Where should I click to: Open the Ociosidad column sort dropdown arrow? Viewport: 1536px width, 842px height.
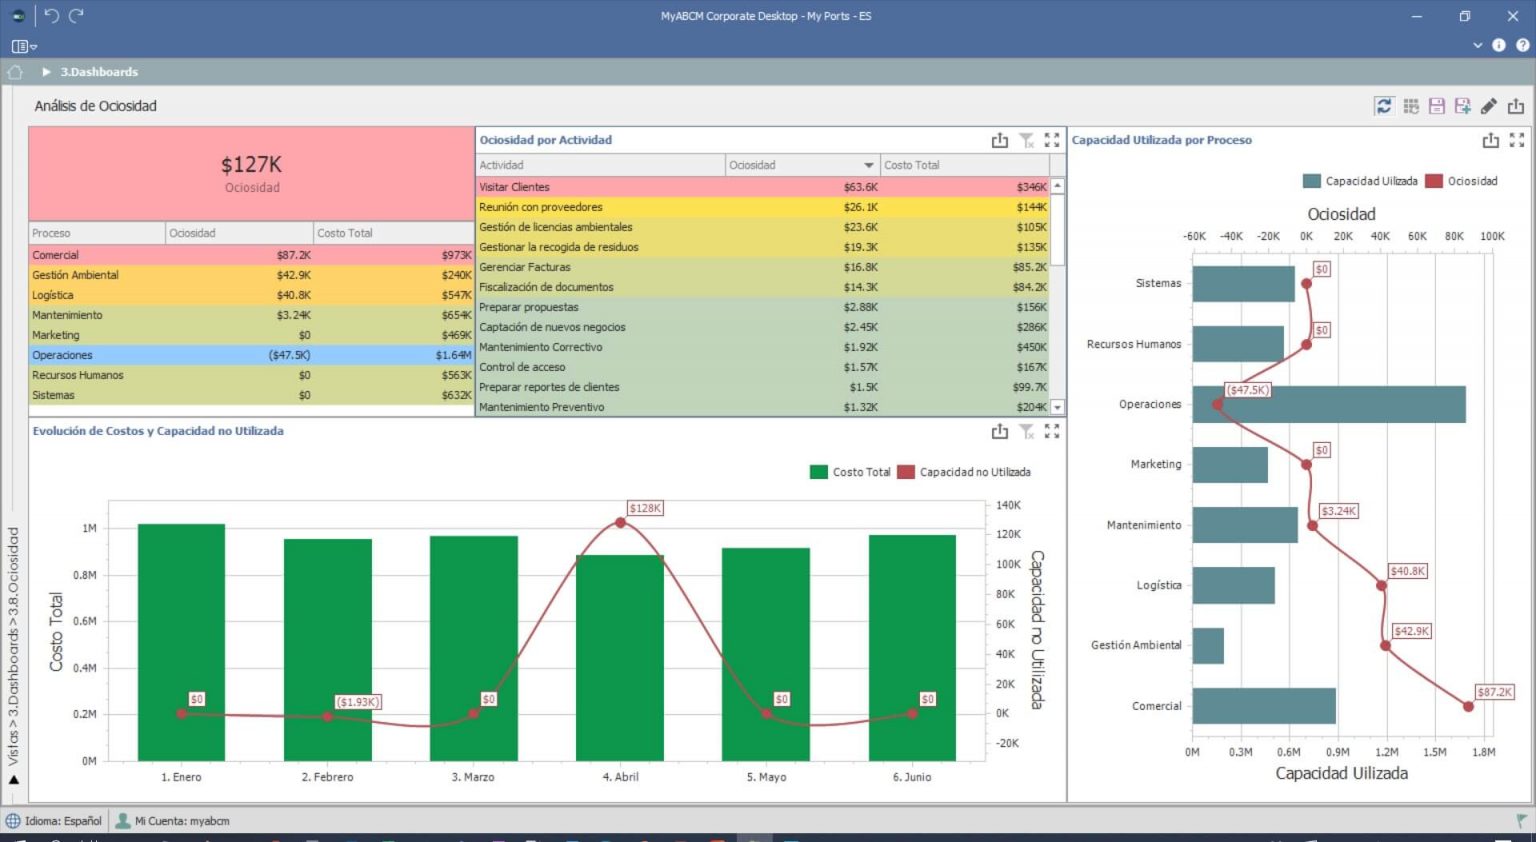[869, 166]
